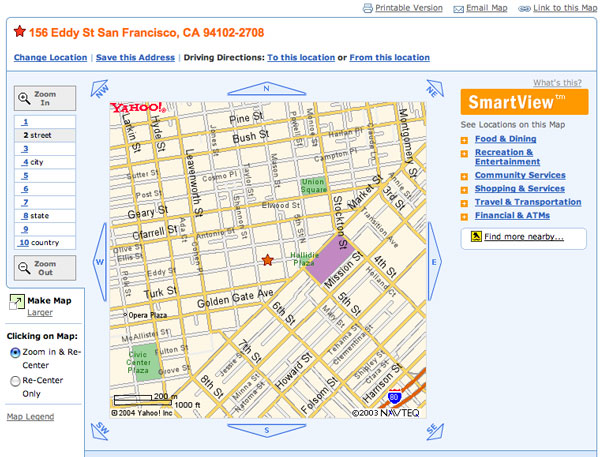Set zoom level 1

coord(45,122)
